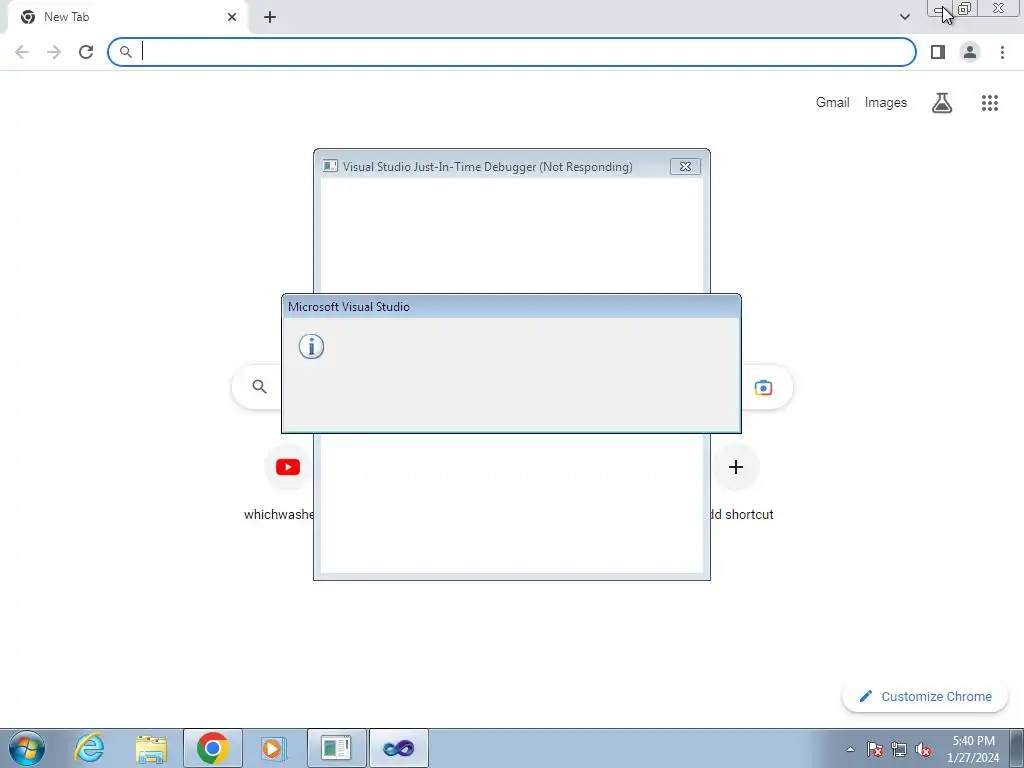Open the clock showing 5:40 PM
Viewport: 1024px width, 768px height.
coord(973,749)
